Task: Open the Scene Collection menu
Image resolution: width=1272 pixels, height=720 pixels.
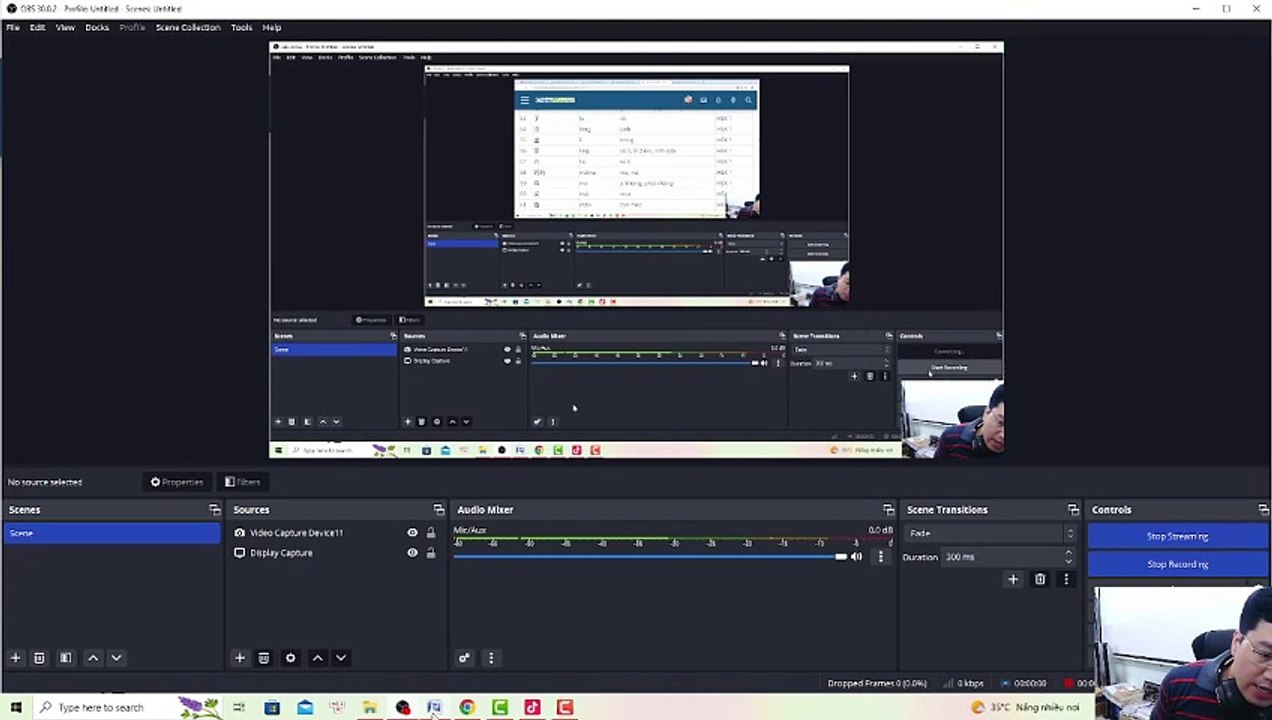Action: pyautogui.click(x=188, y=27)
